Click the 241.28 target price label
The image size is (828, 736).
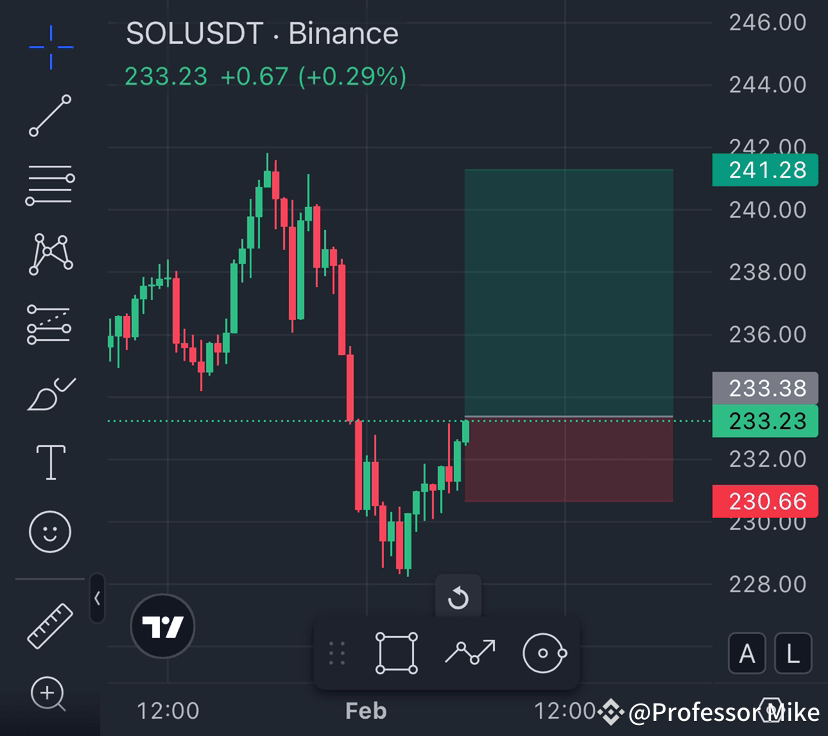click(764, 171)
